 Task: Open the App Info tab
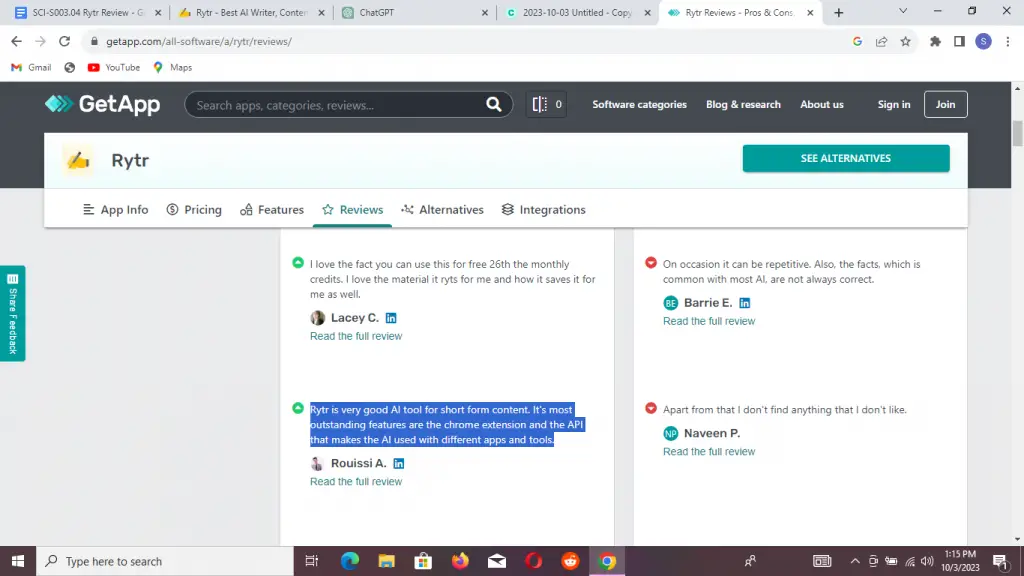(116, 210)
